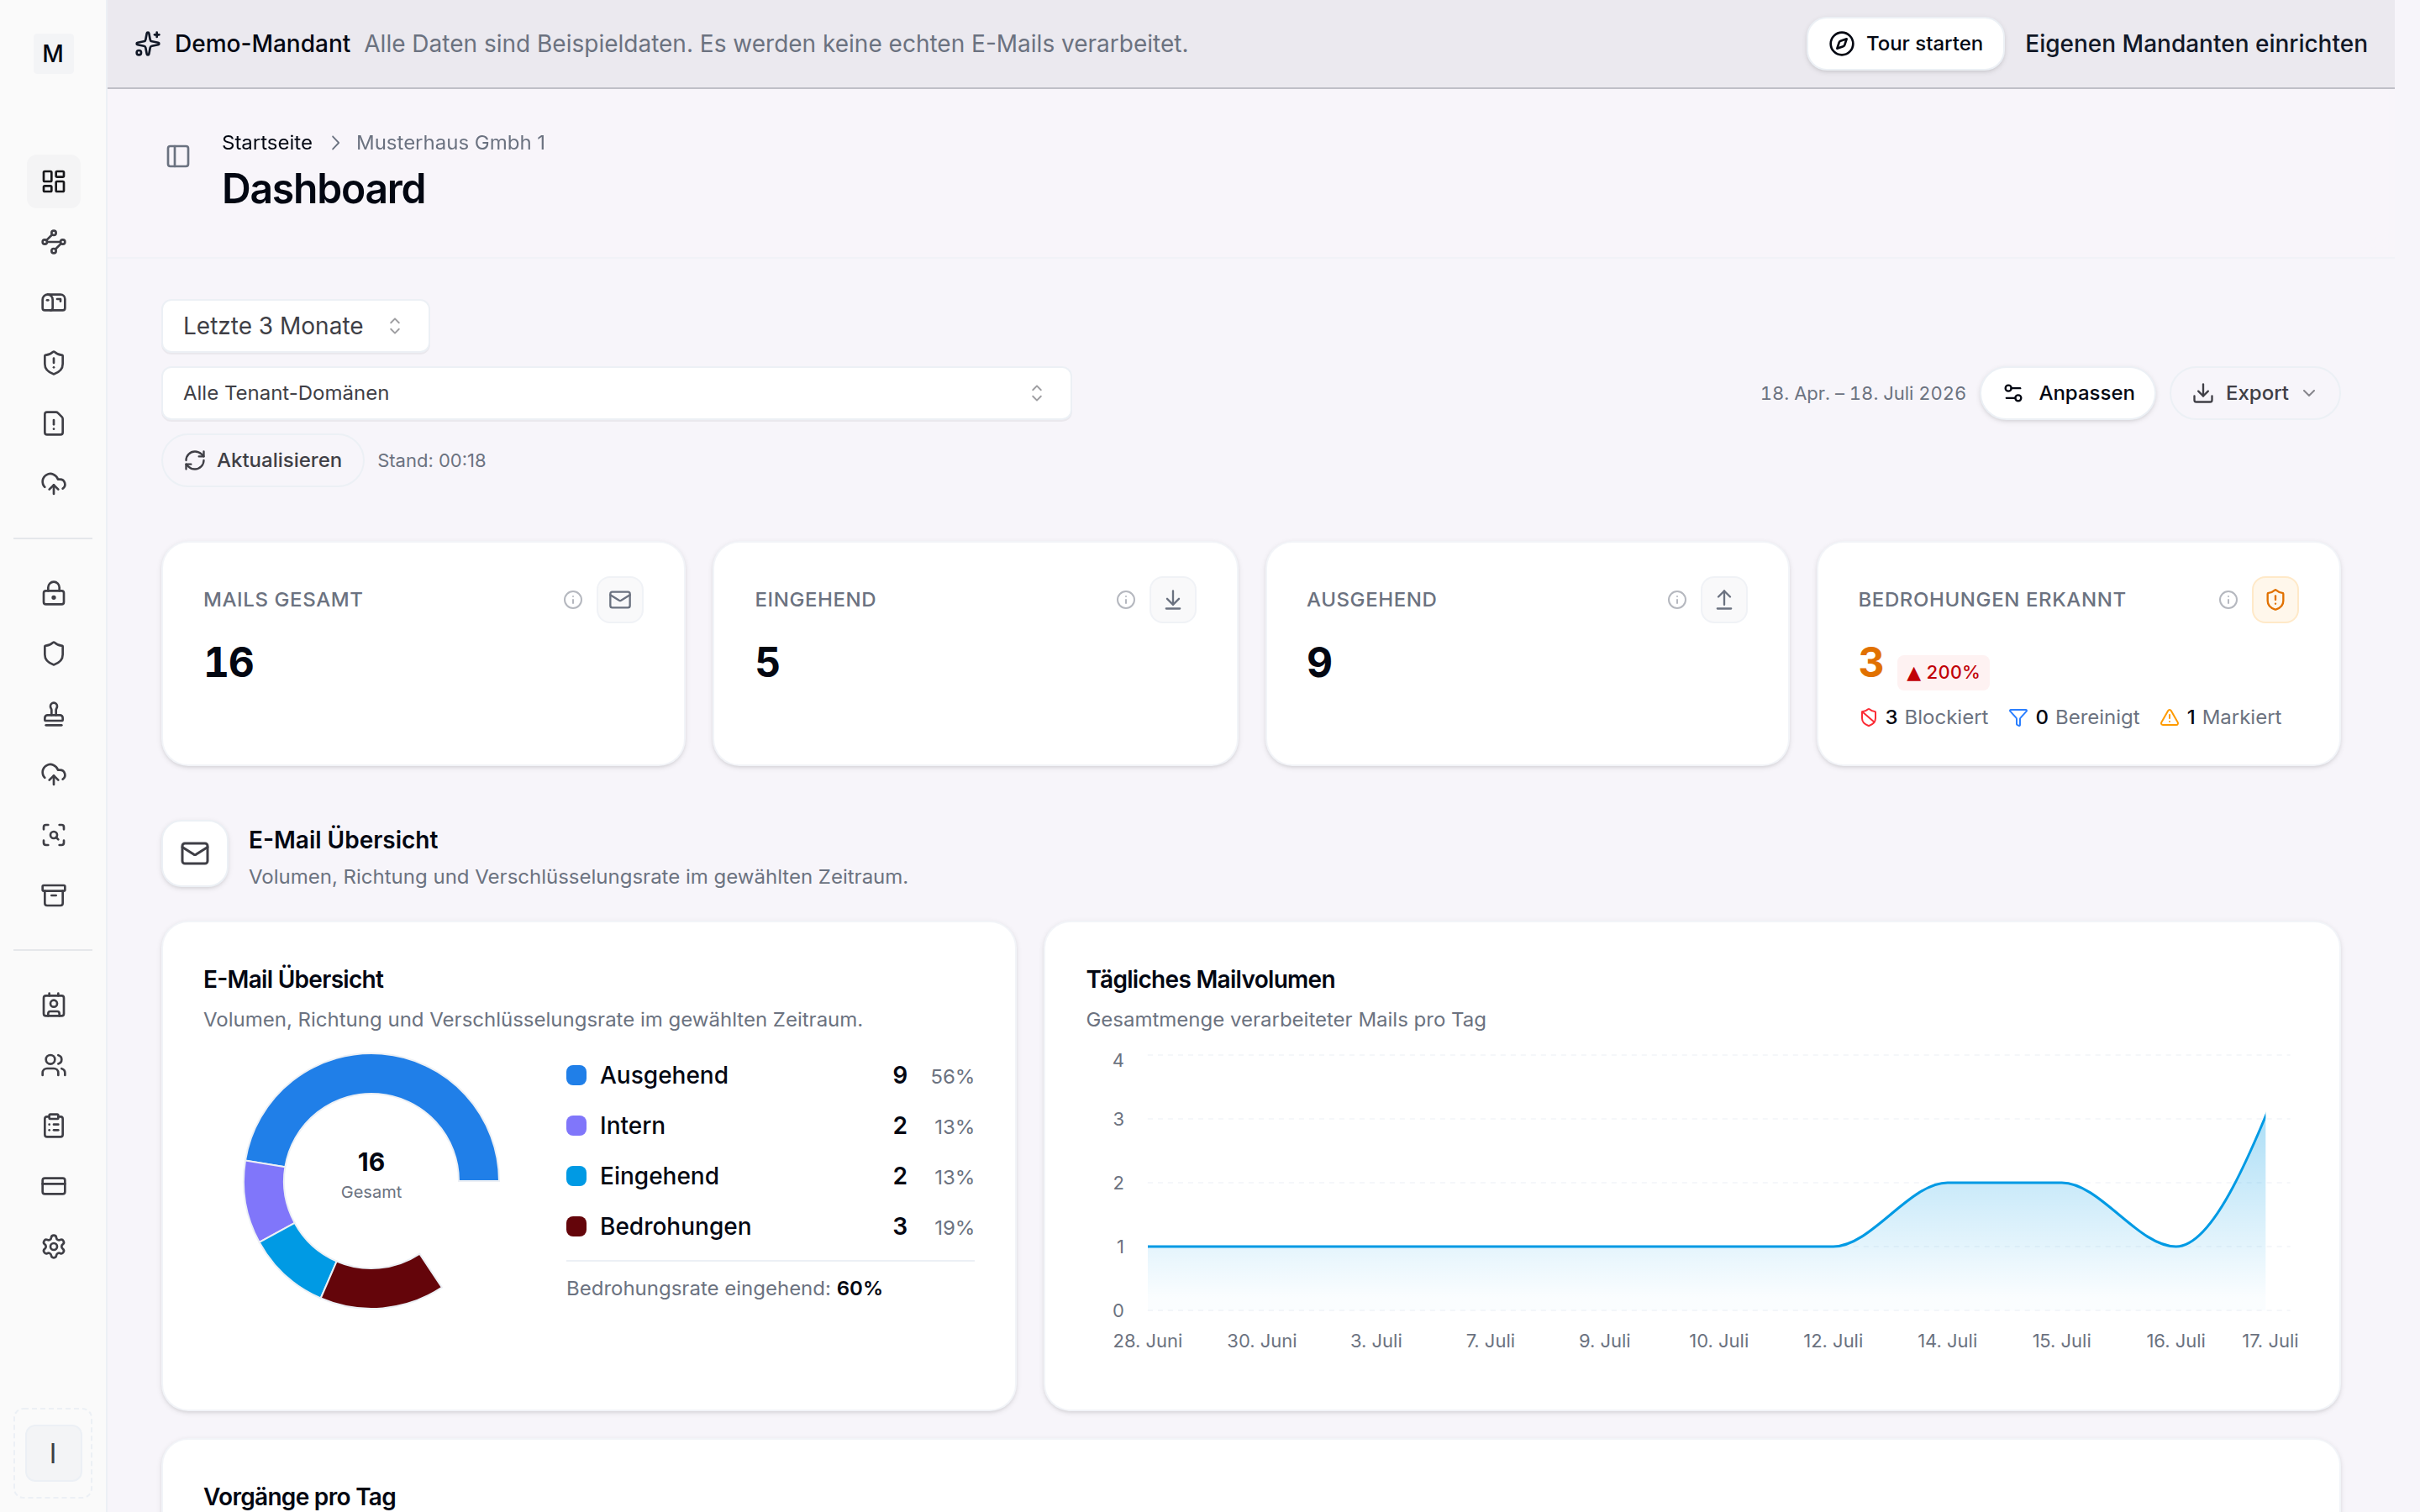Expand the Alle Tenant-Domänen dropdown
The height and width of the screenshot is (1512, 2420).
tap(616, 393)
